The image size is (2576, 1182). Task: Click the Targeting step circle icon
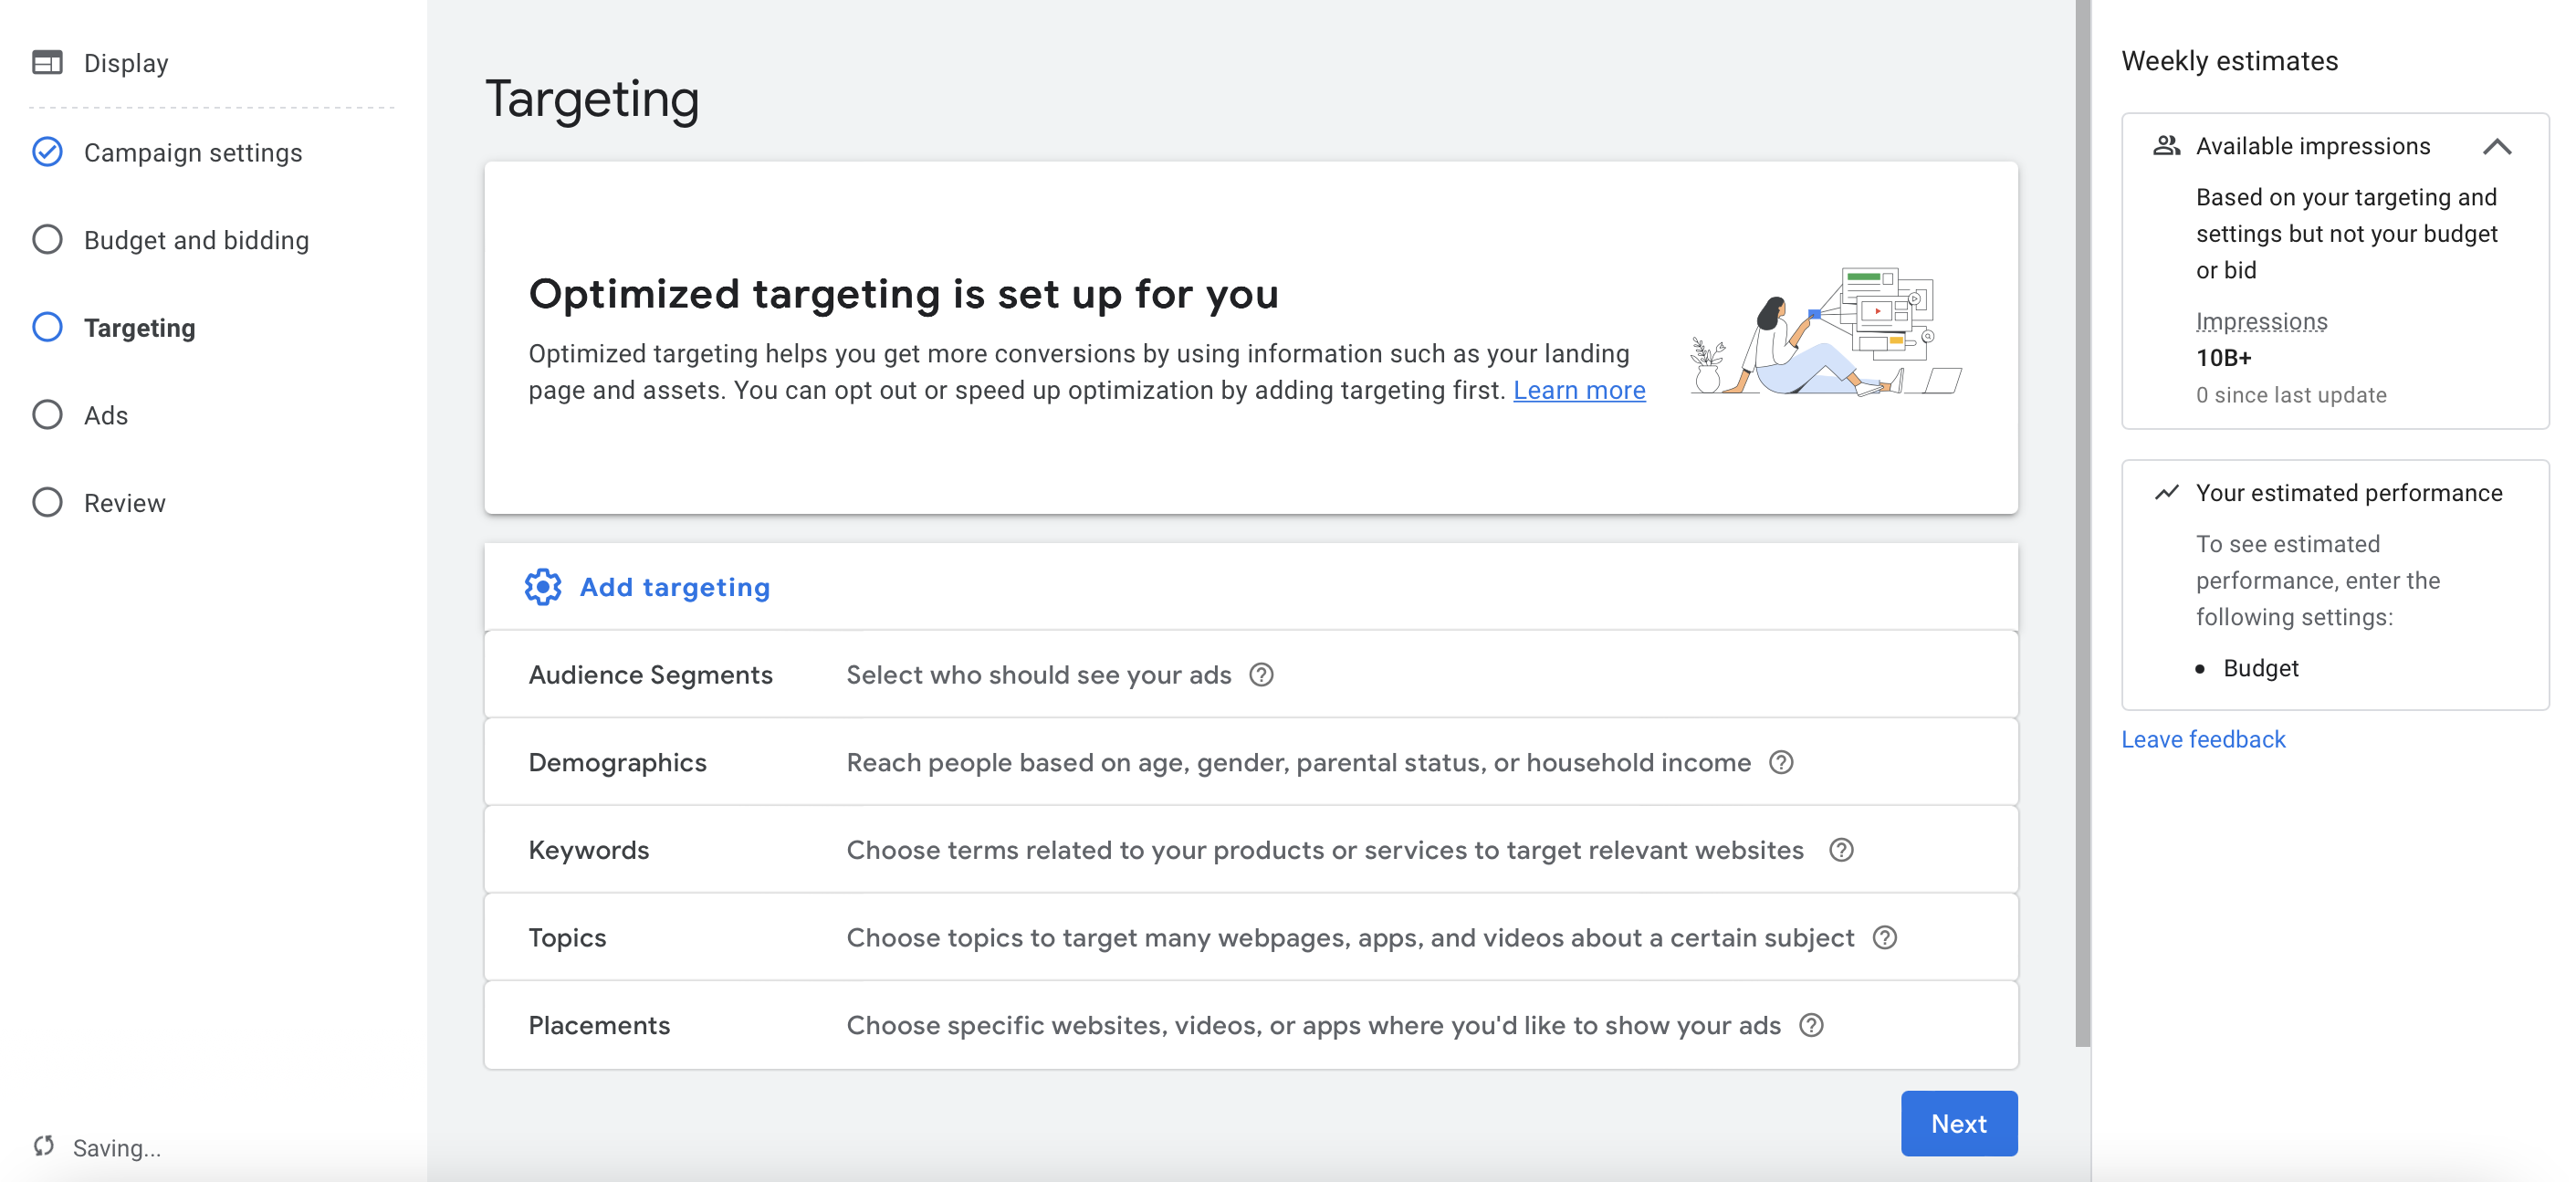click(x=47, y=327)
